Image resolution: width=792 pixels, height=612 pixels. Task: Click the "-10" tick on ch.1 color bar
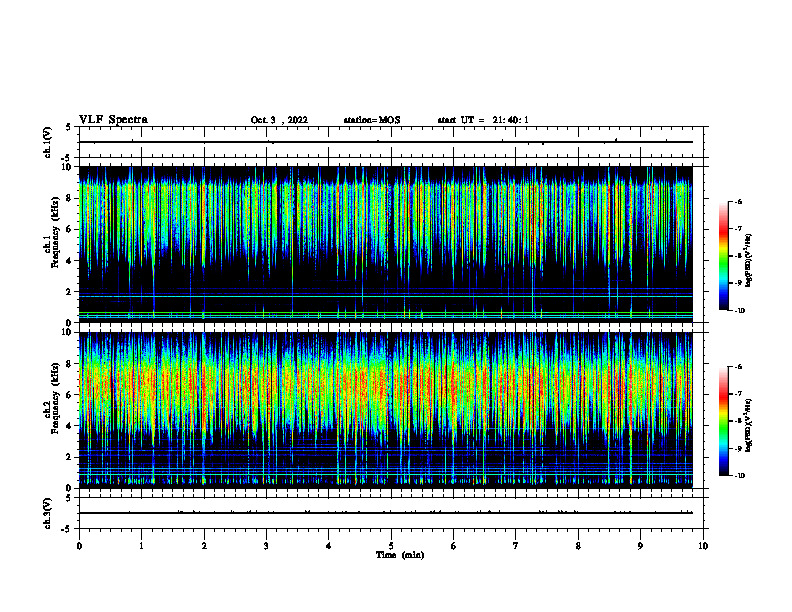(x=739, y=311)
